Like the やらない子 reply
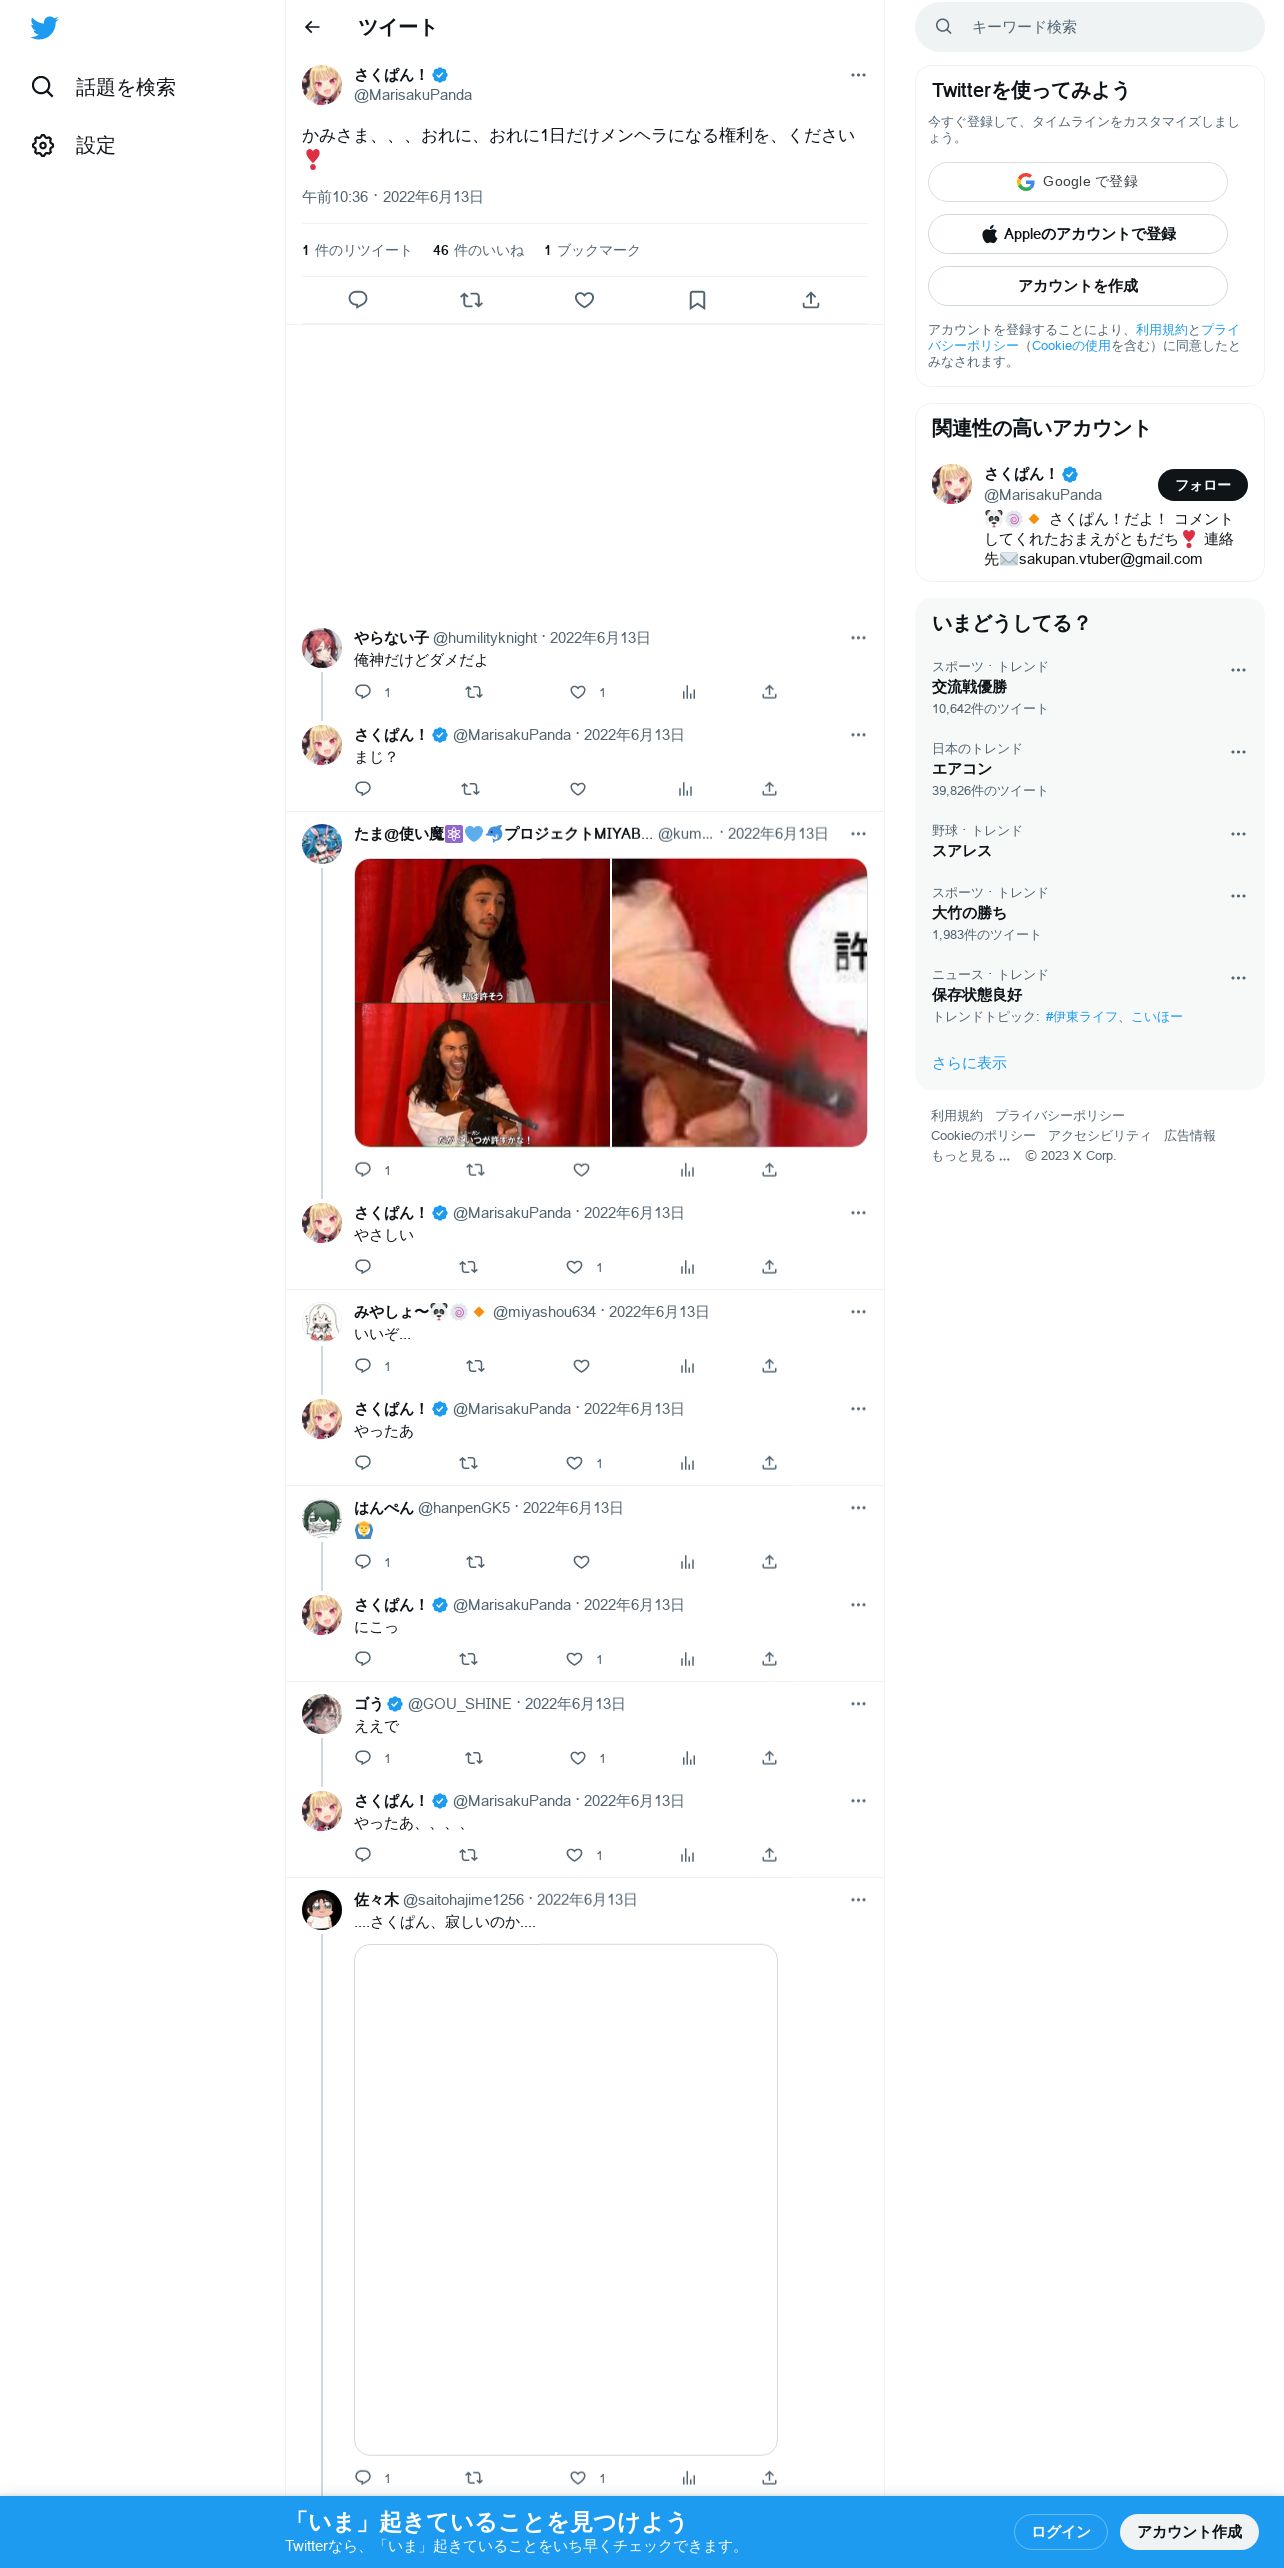The image size is (1284, 2568). (578, 692)
